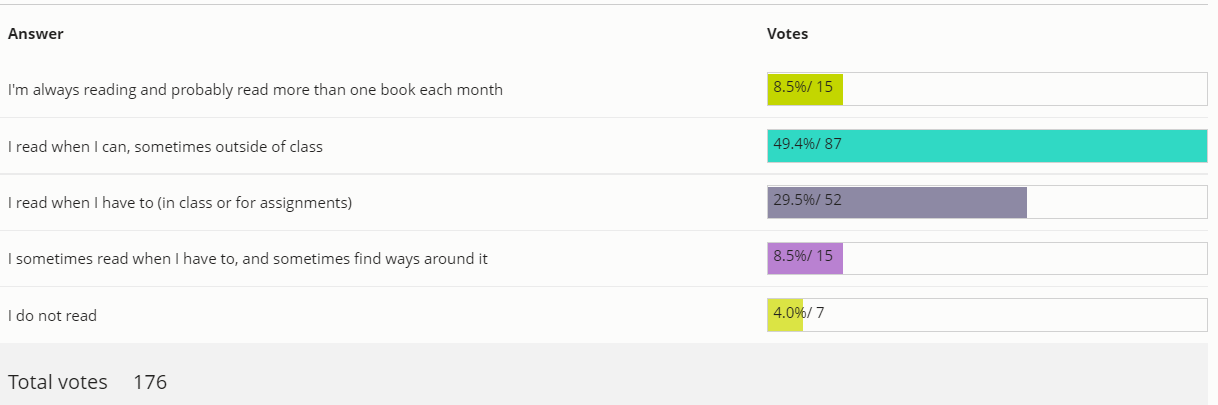Screen dimensions: 1218x405
Task: Click the violet filled bar for sometimes read
Action: [805, 258]
